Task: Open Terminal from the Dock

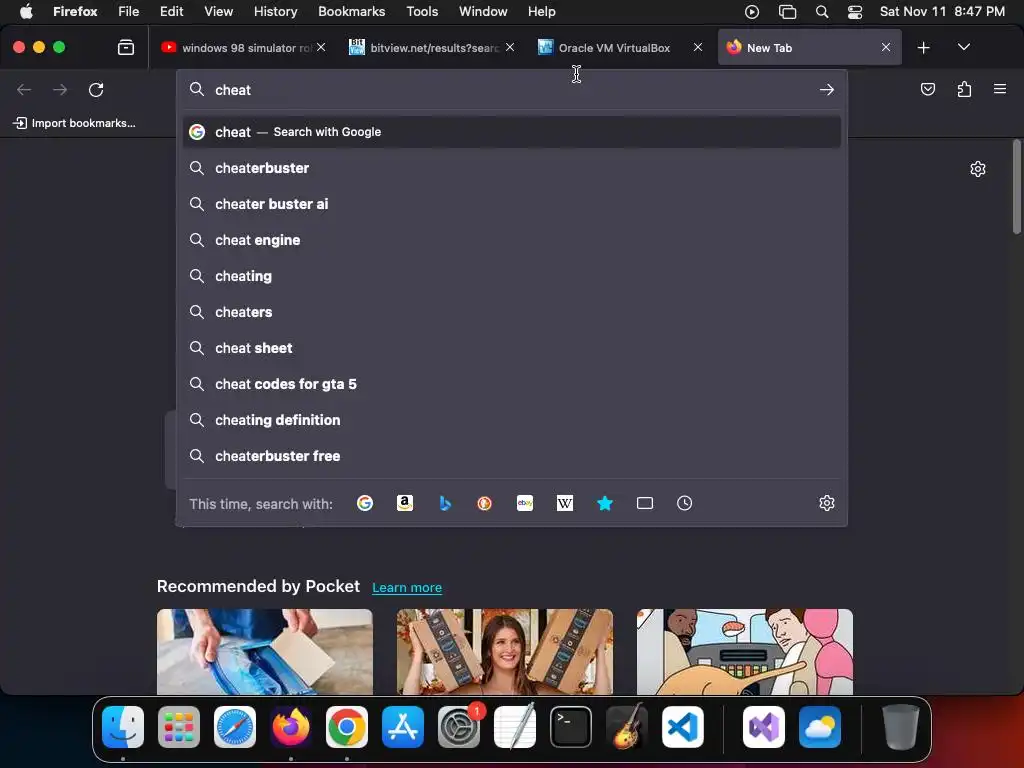Action: pyautogui.click(x=571, y=727)
